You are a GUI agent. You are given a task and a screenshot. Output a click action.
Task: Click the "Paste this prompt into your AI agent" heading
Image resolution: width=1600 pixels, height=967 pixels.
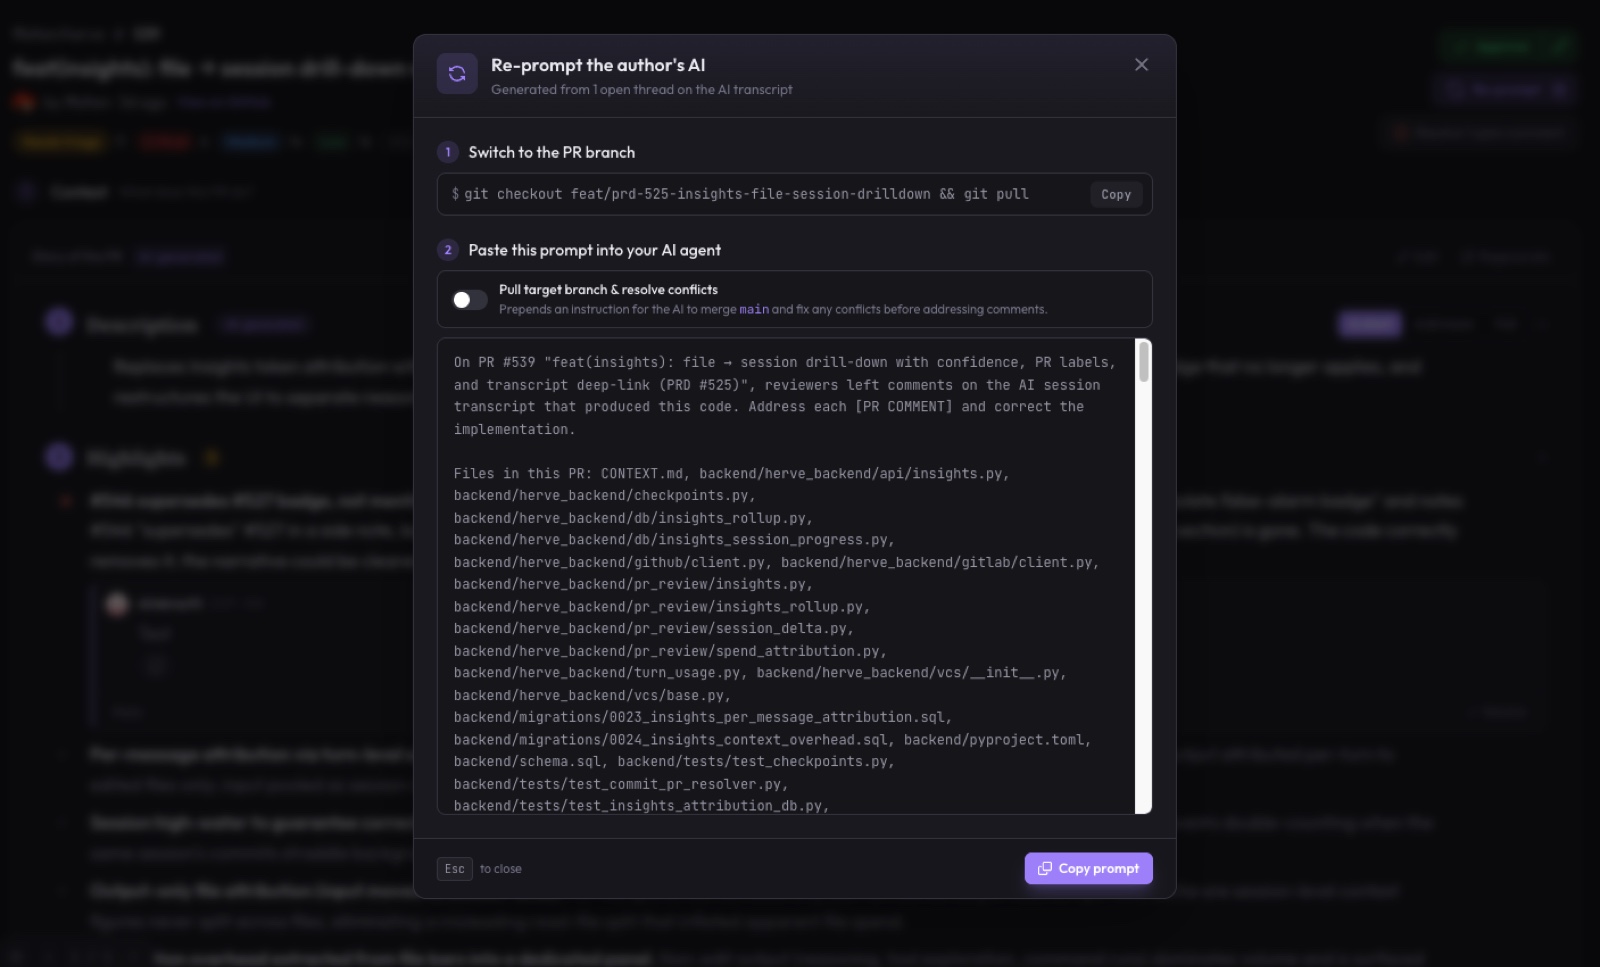pyautogui.click(x=594, y=250)
